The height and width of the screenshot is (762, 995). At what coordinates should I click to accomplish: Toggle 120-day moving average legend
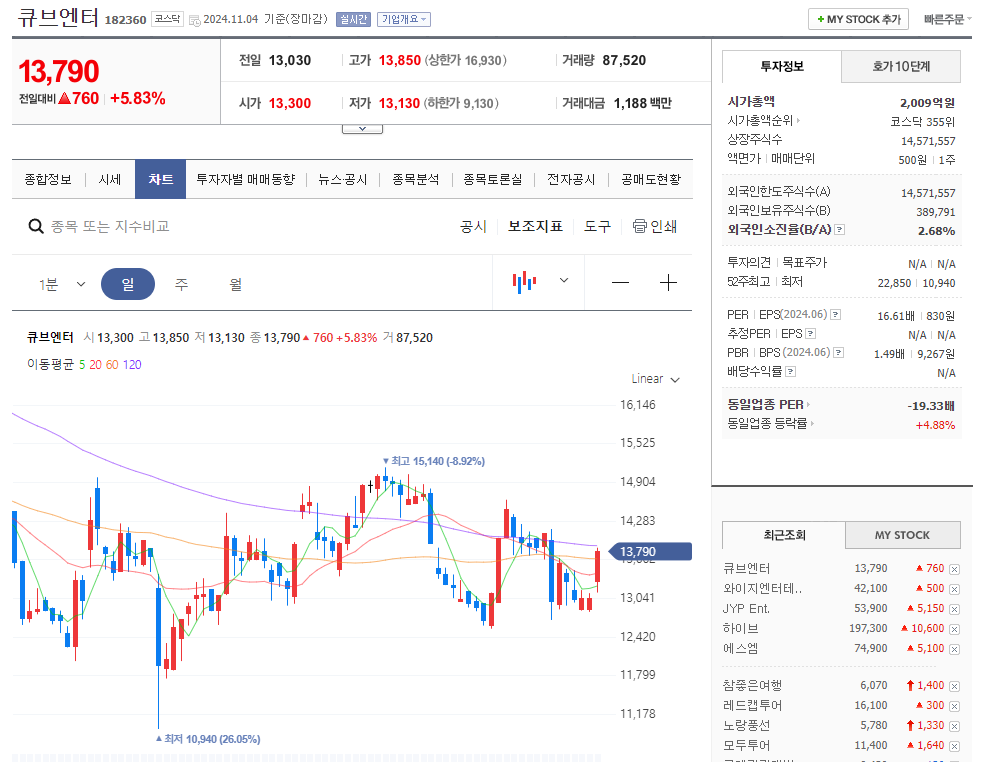pyautogui.click(x=132, y=364)
